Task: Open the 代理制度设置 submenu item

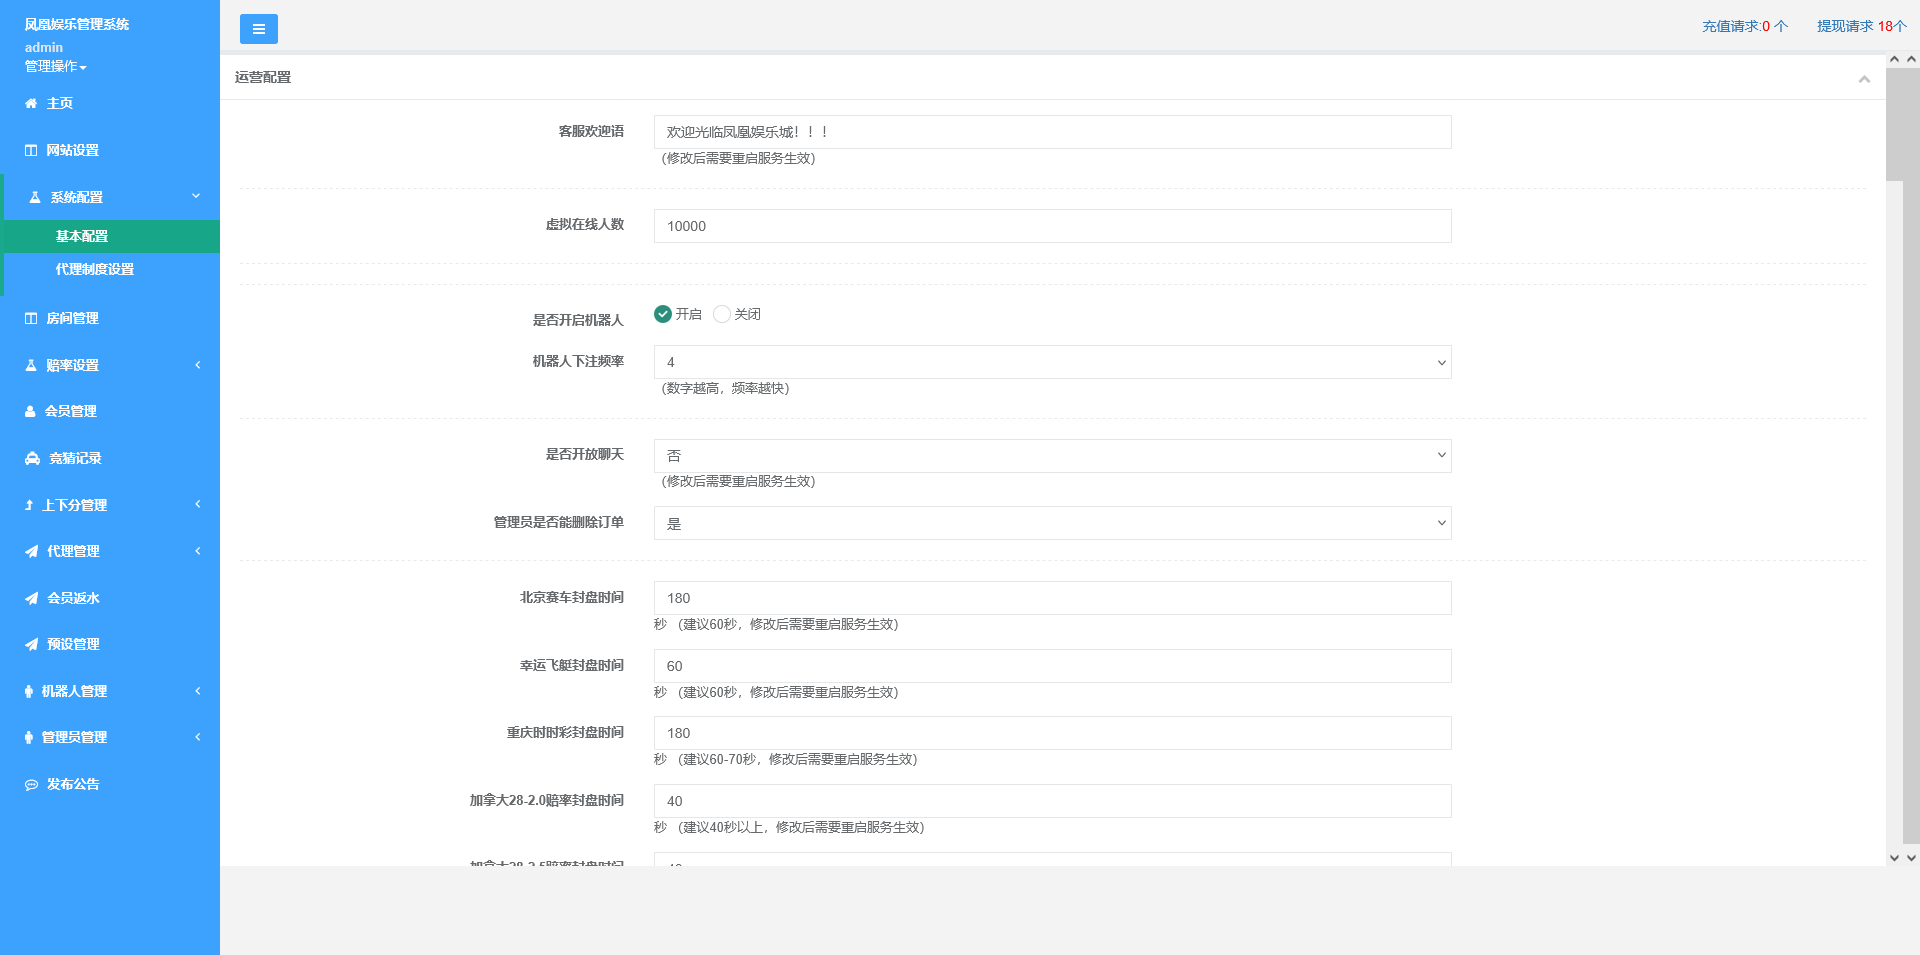Action: (x=95, y=269)
